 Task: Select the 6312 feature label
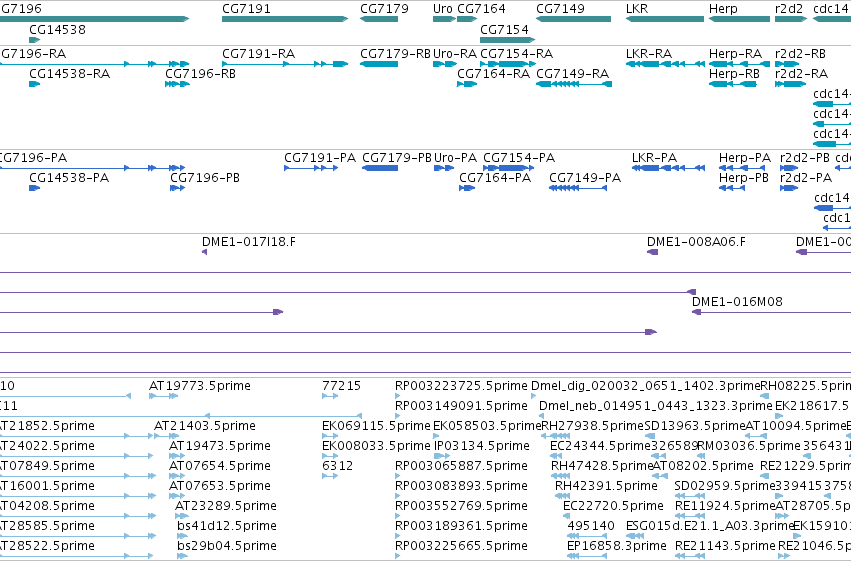coord(338,466)
